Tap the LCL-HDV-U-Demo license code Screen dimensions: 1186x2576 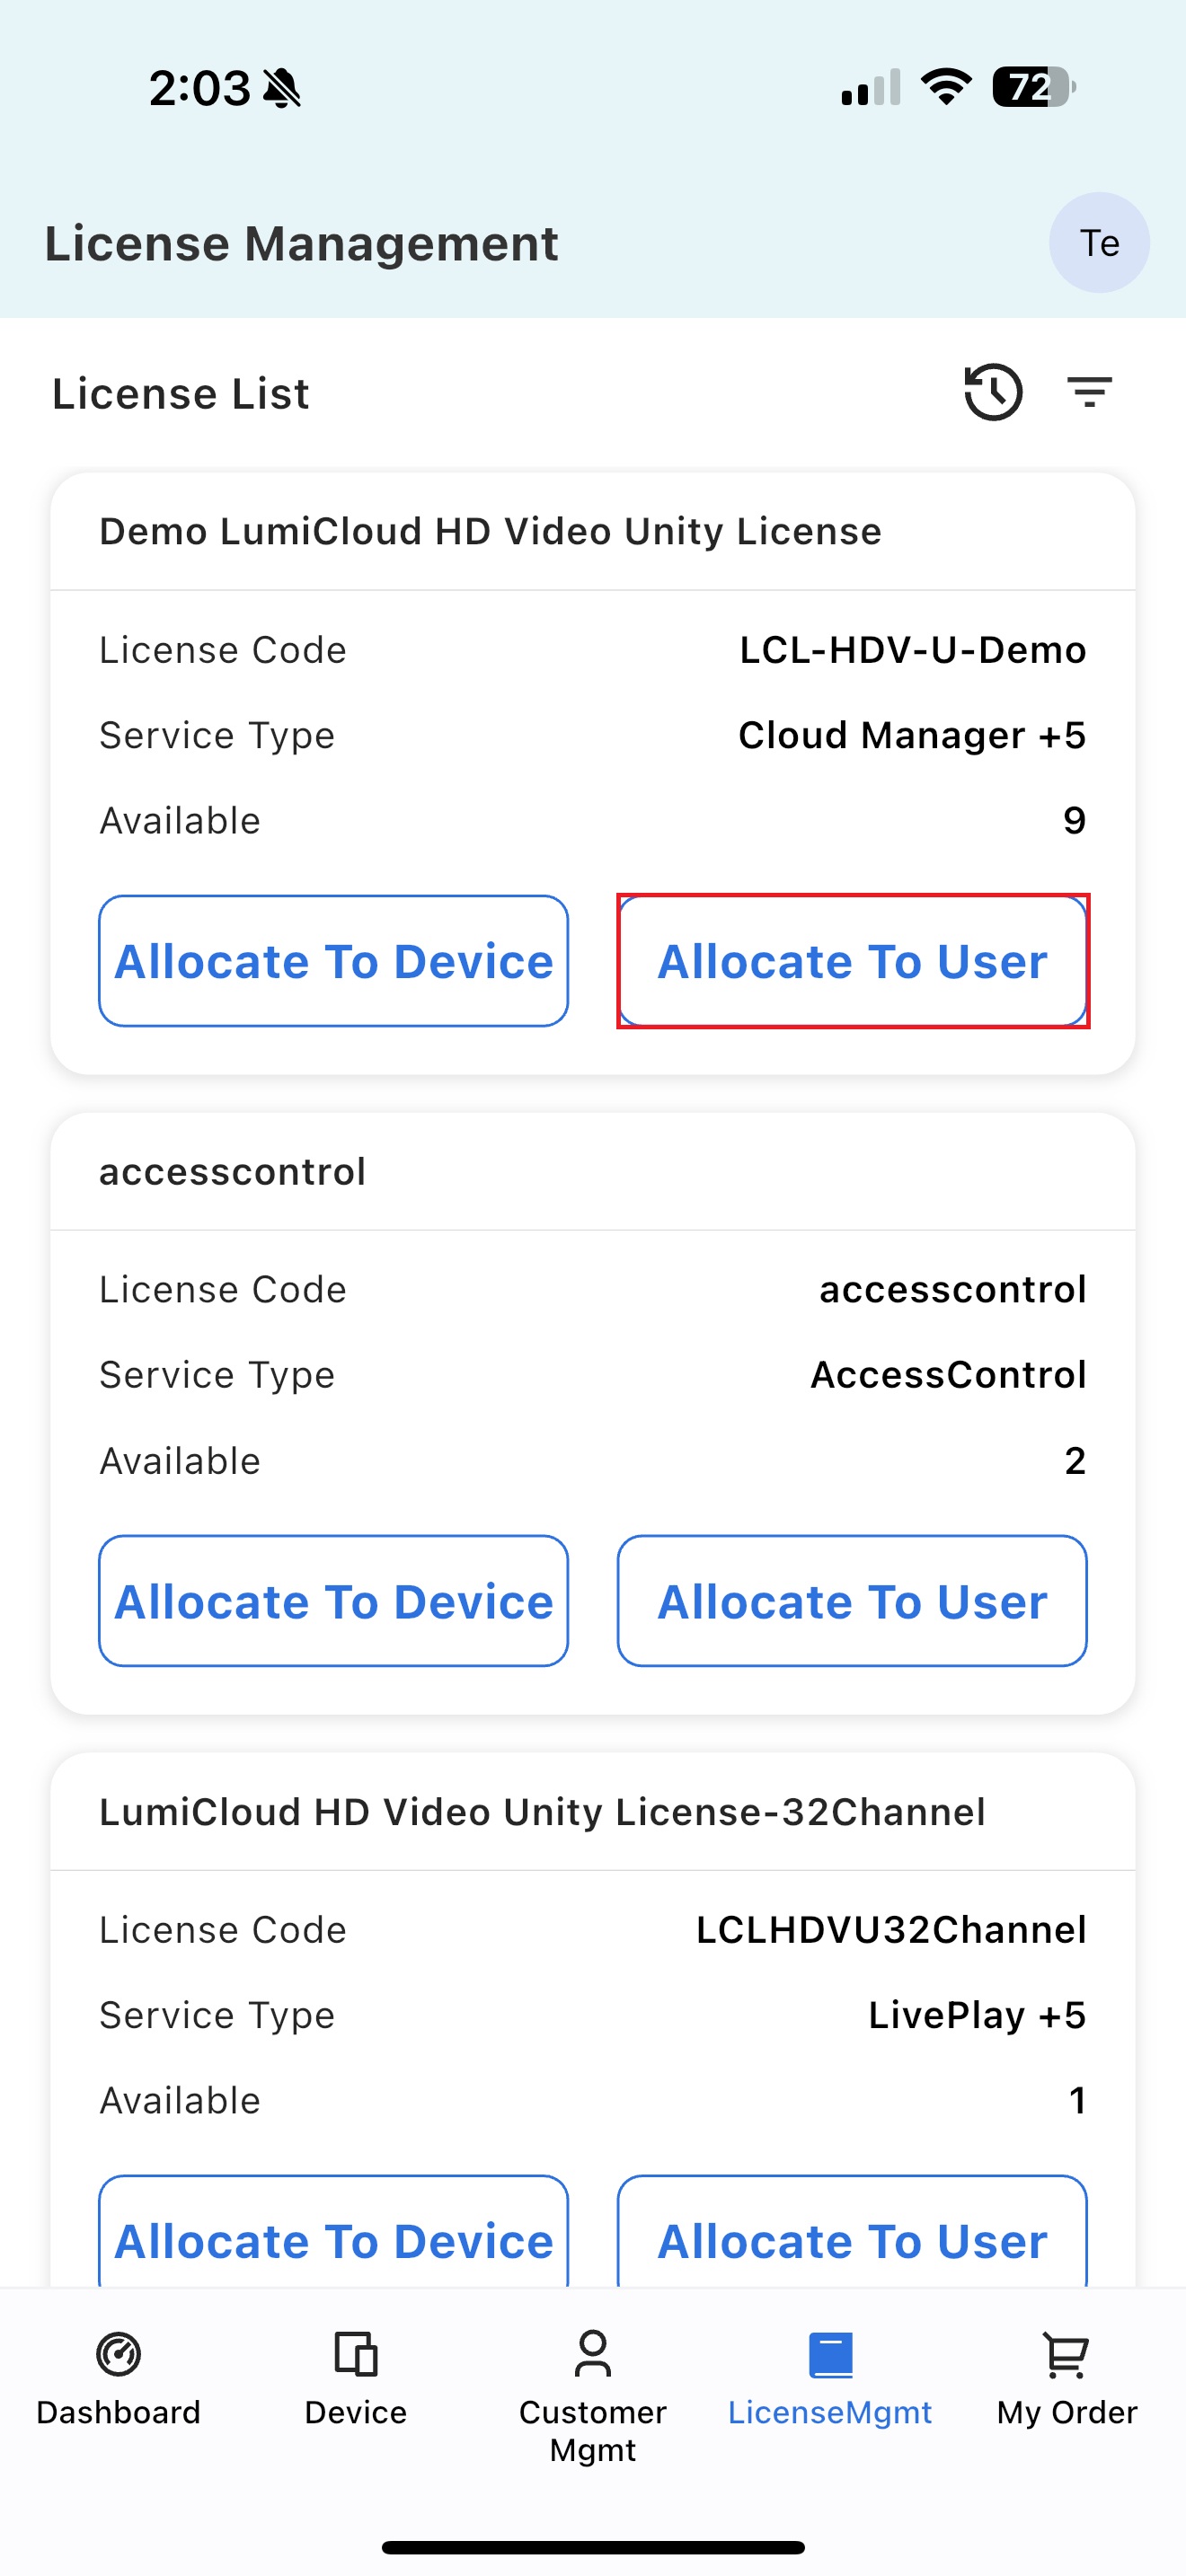click(x=912, y=650)
